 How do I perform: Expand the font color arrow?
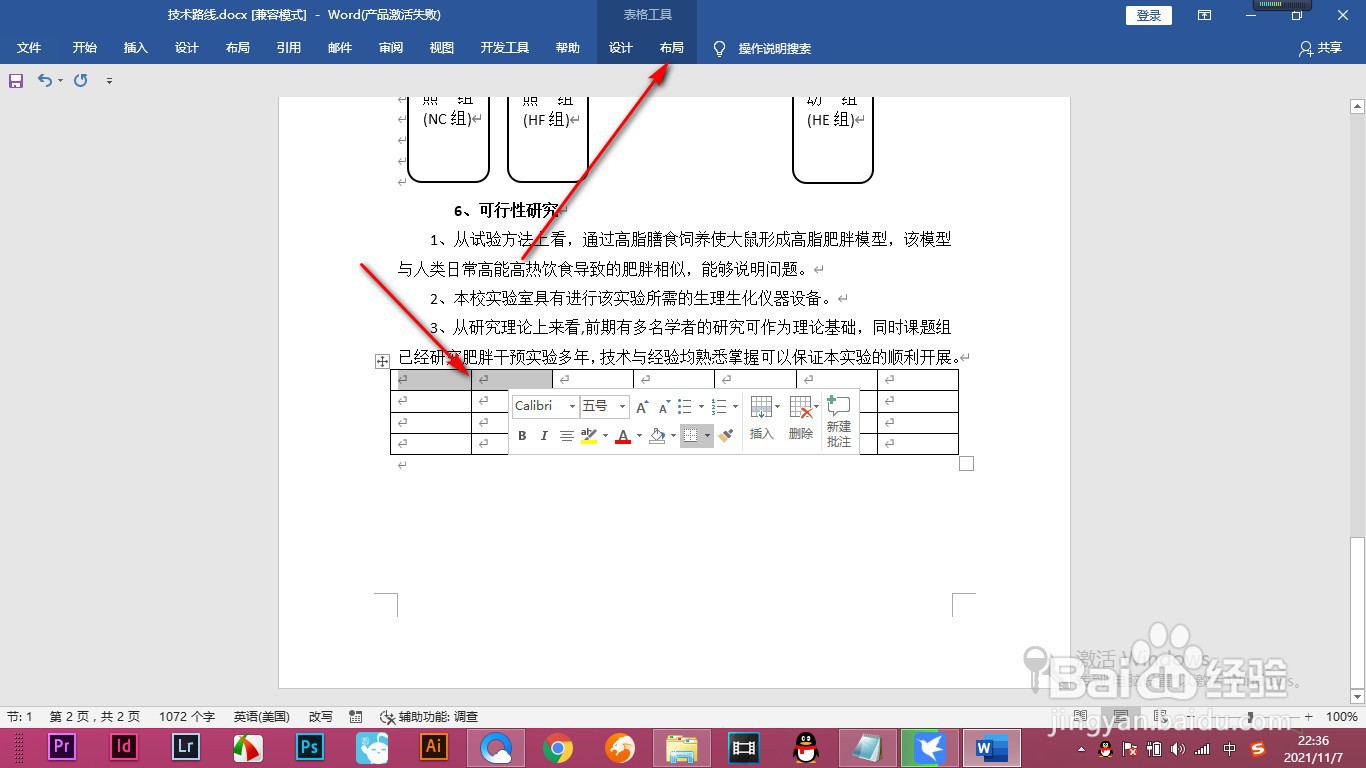[x=639, y=436]
